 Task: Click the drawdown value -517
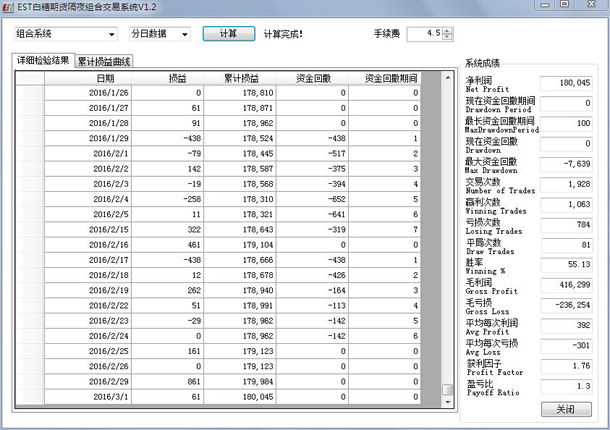312,154
